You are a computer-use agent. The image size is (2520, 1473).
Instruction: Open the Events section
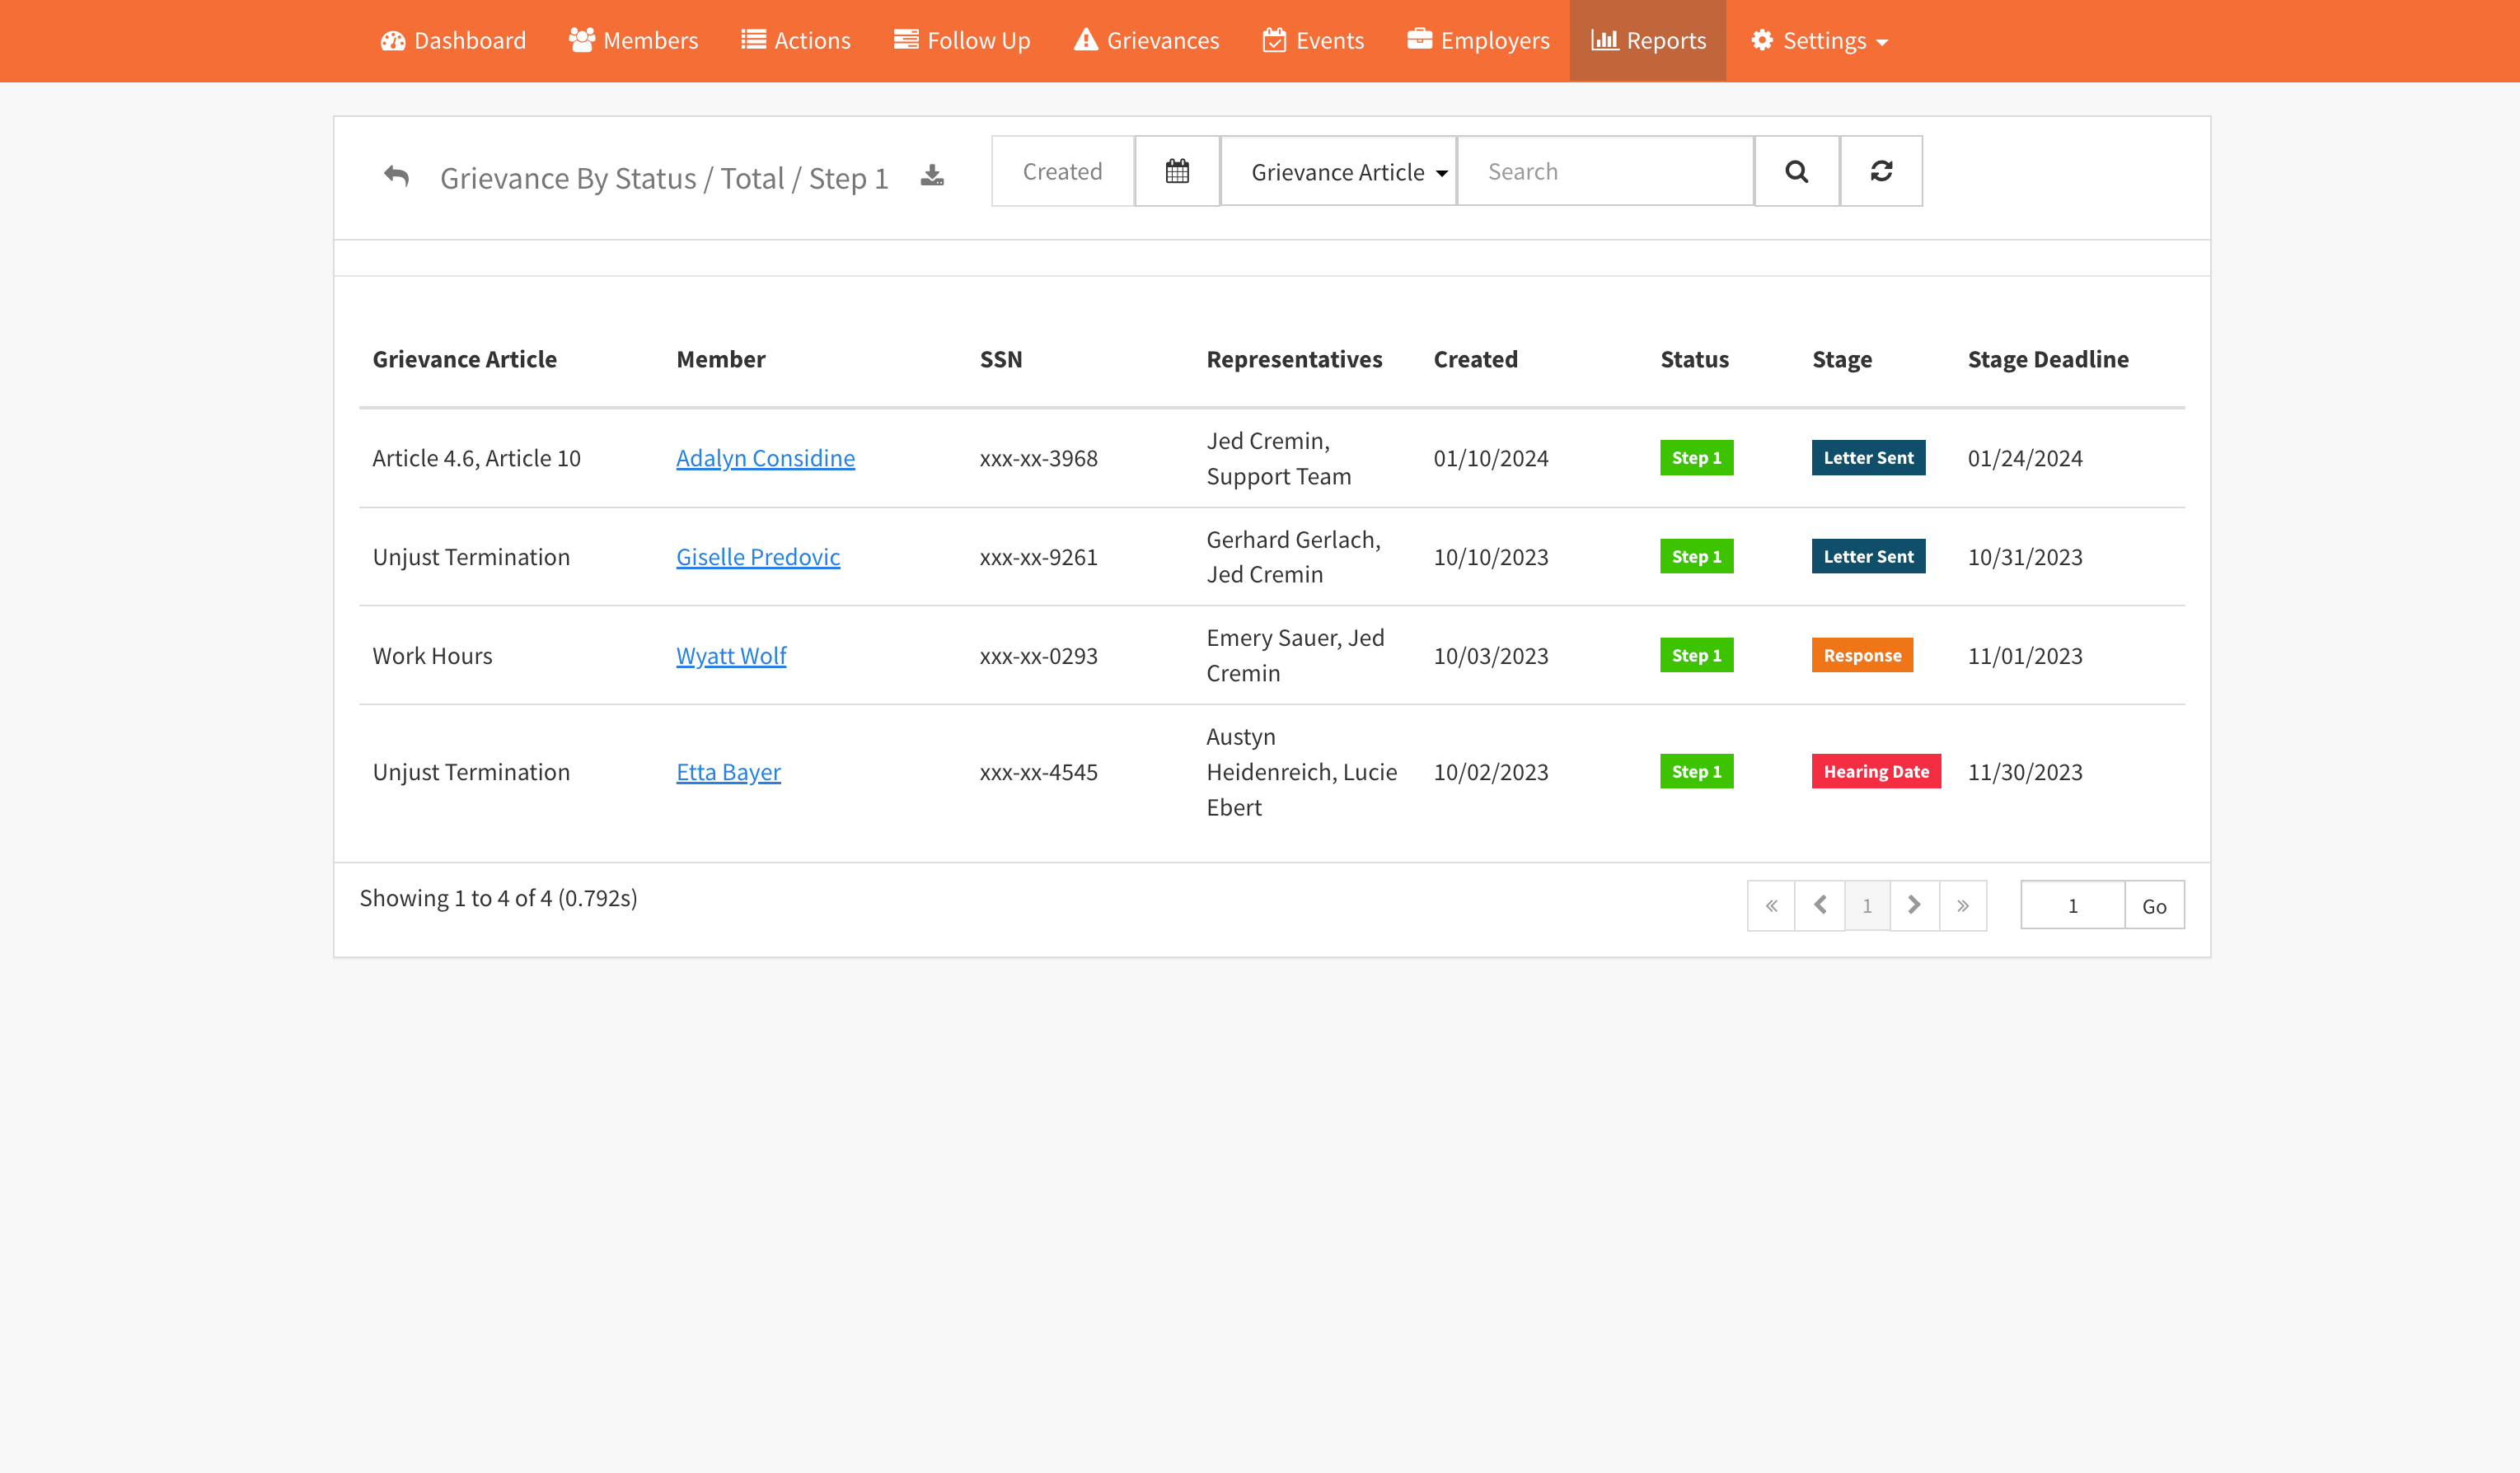(x=1313, y=40)
